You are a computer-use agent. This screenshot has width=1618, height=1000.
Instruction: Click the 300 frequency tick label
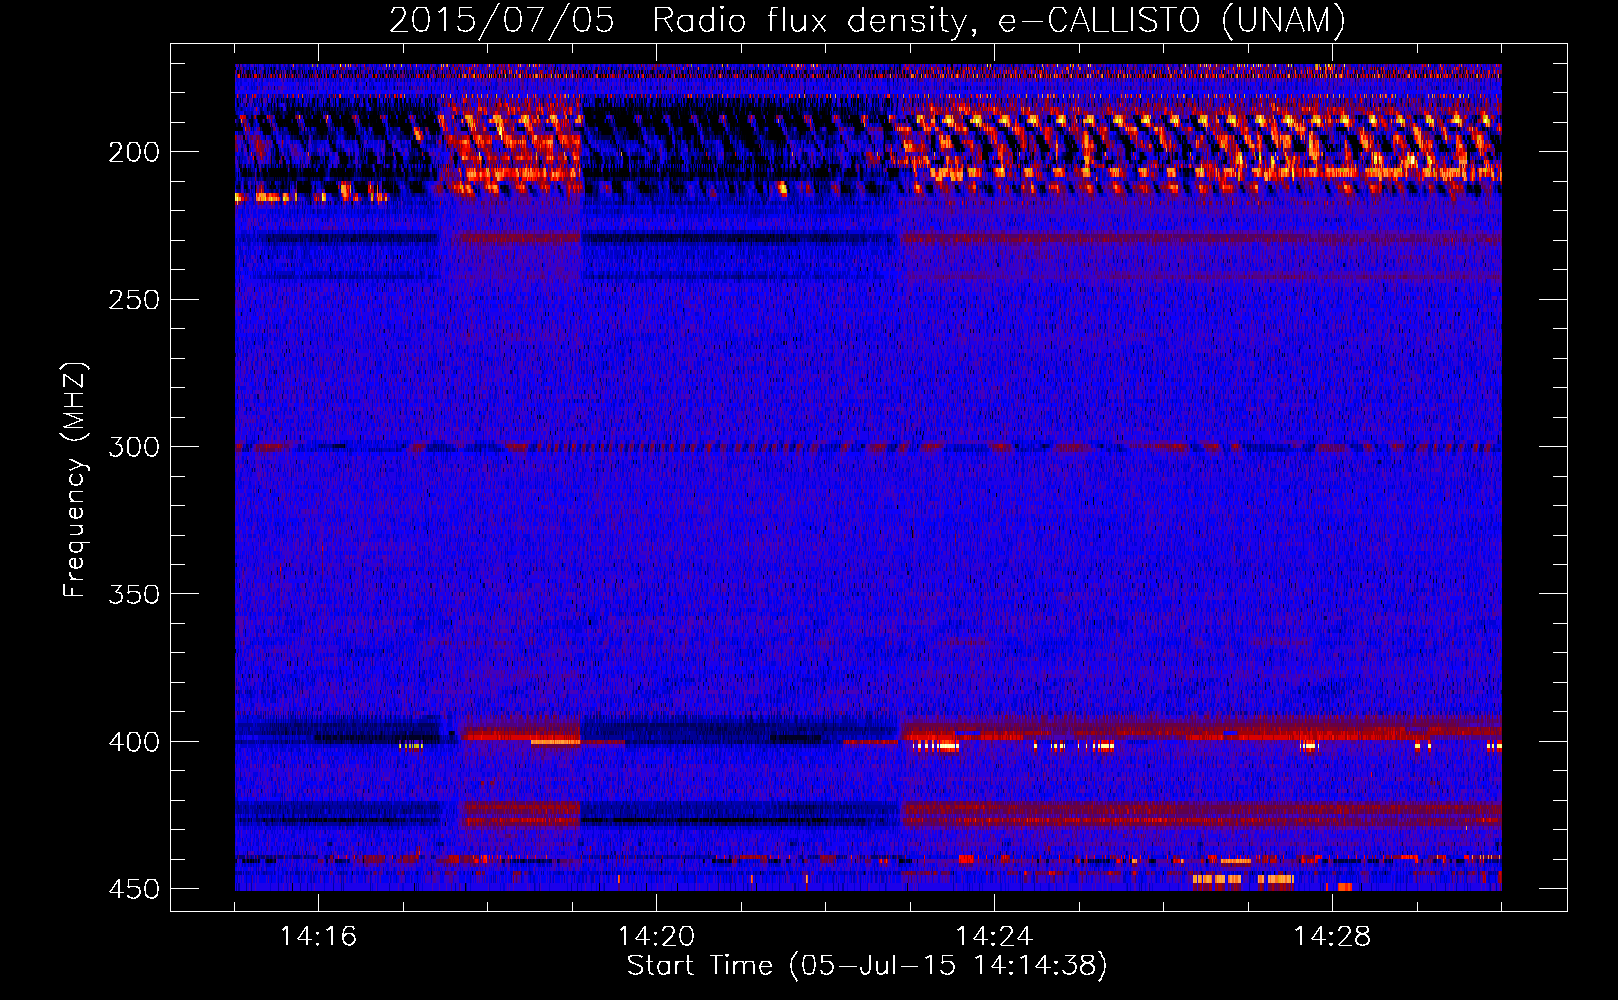[x=133, y=447]
